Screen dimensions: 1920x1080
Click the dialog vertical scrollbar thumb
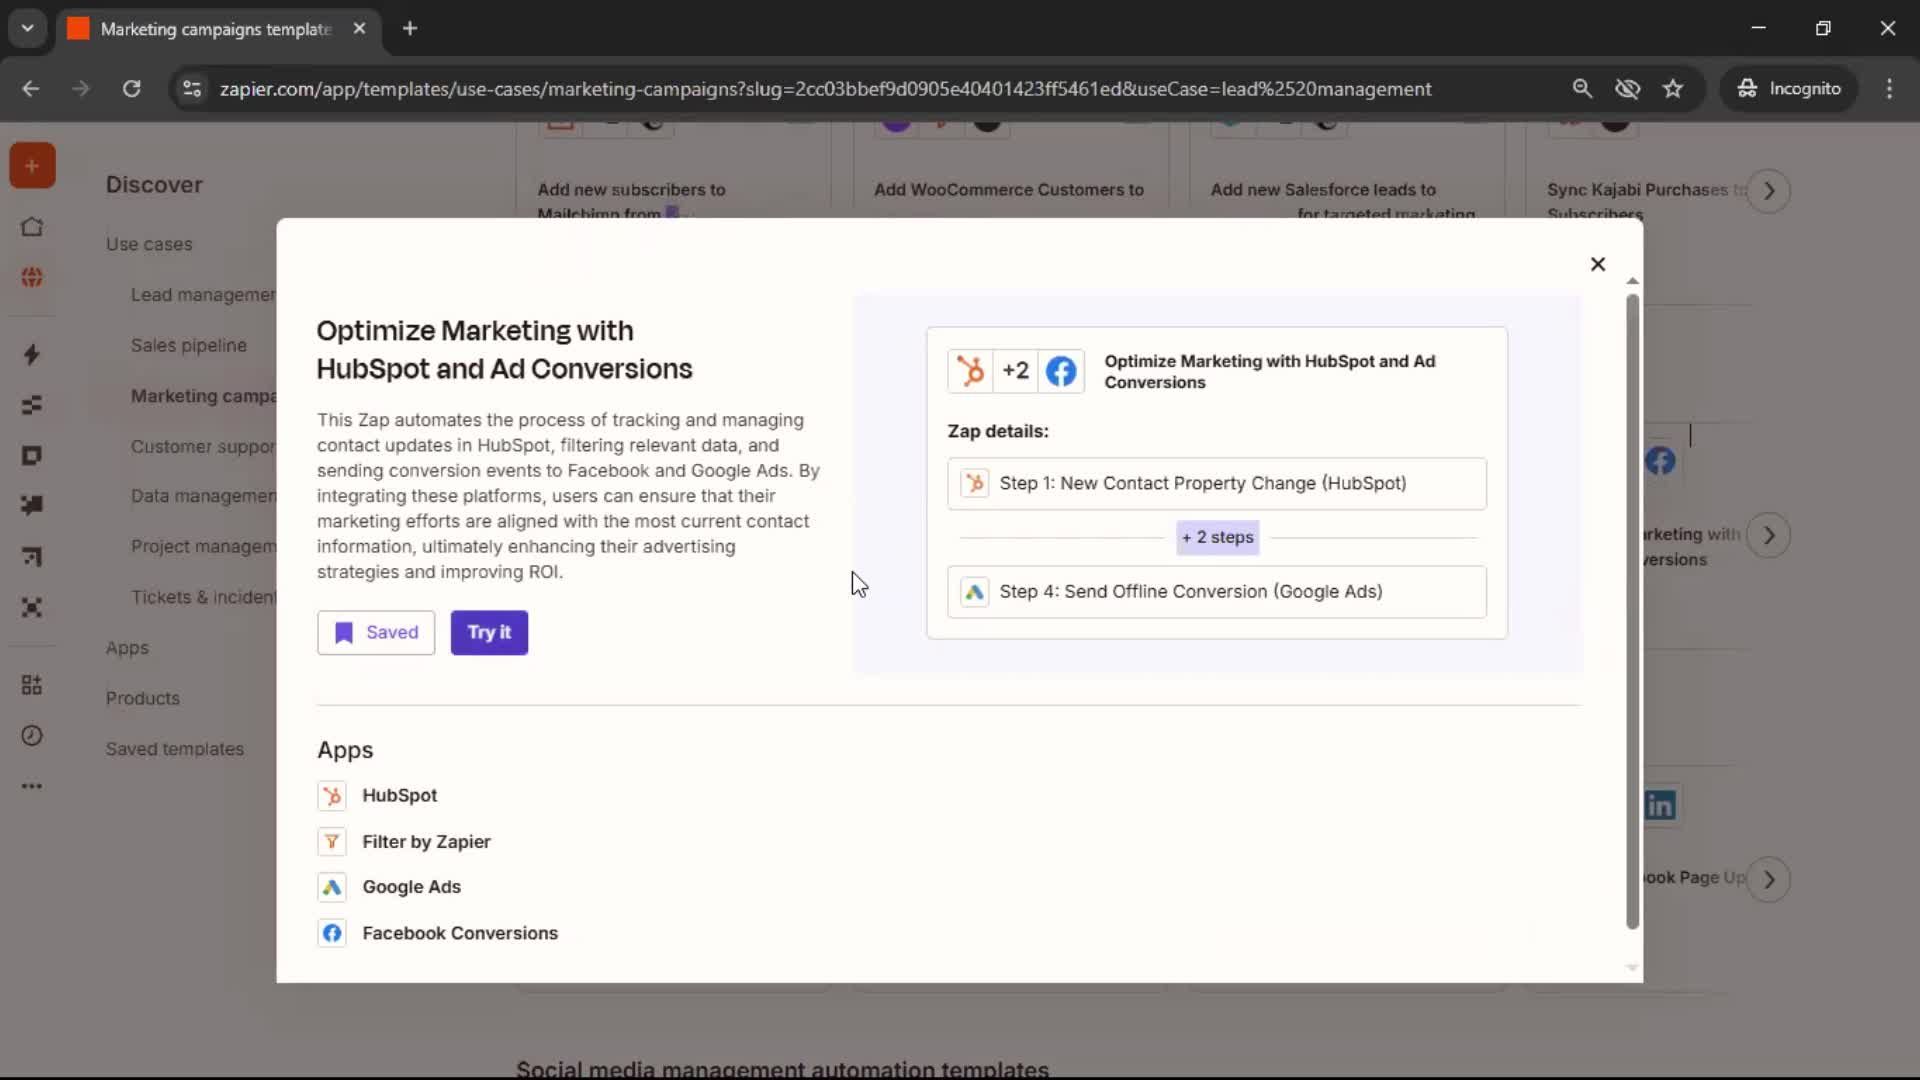click(x=1632, y=612)
